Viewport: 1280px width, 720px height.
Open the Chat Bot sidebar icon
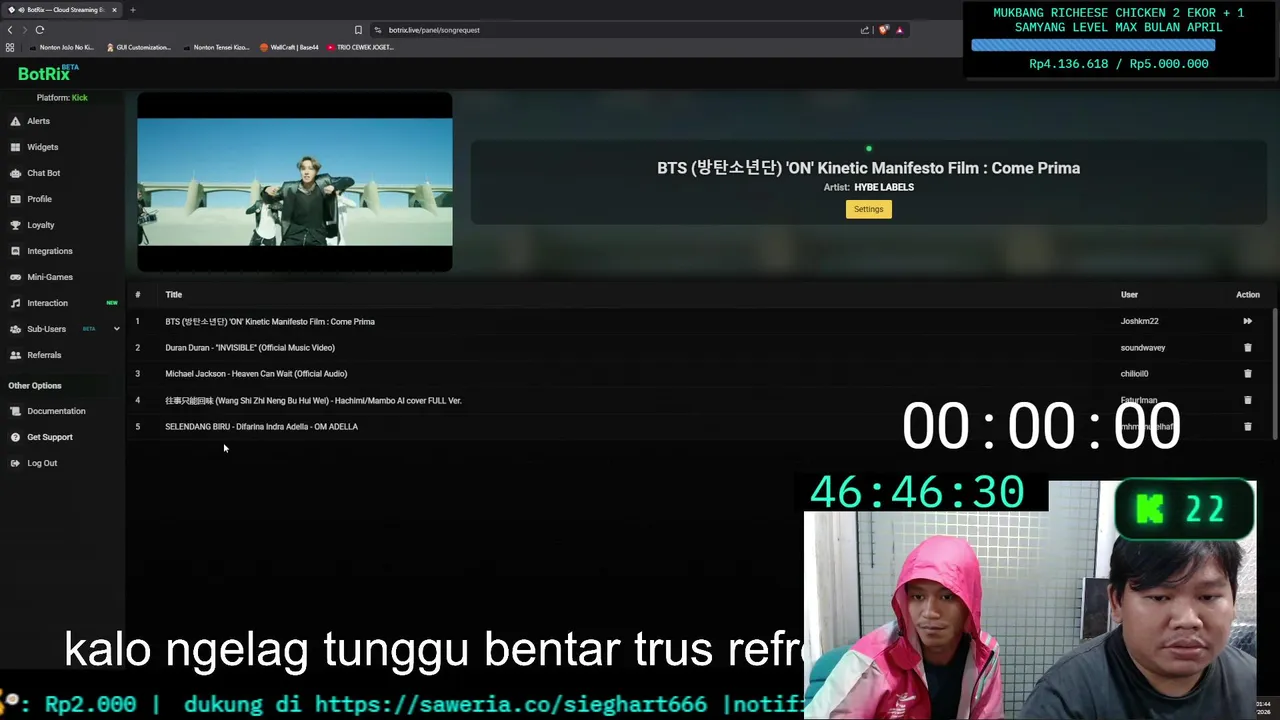pos(15,173)
